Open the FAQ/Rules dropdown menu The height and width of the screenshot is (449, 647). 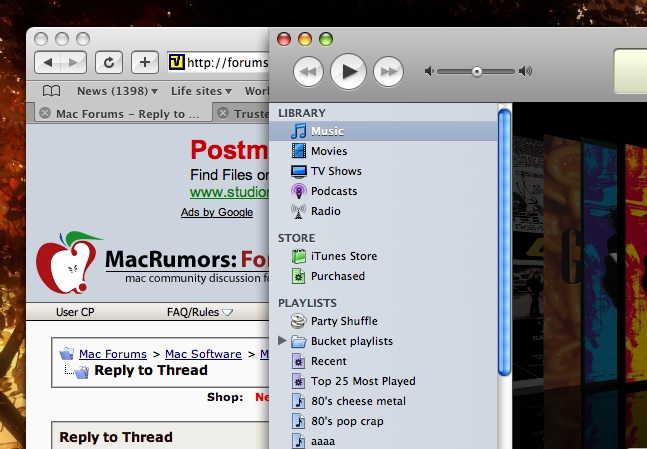(200, 312)
